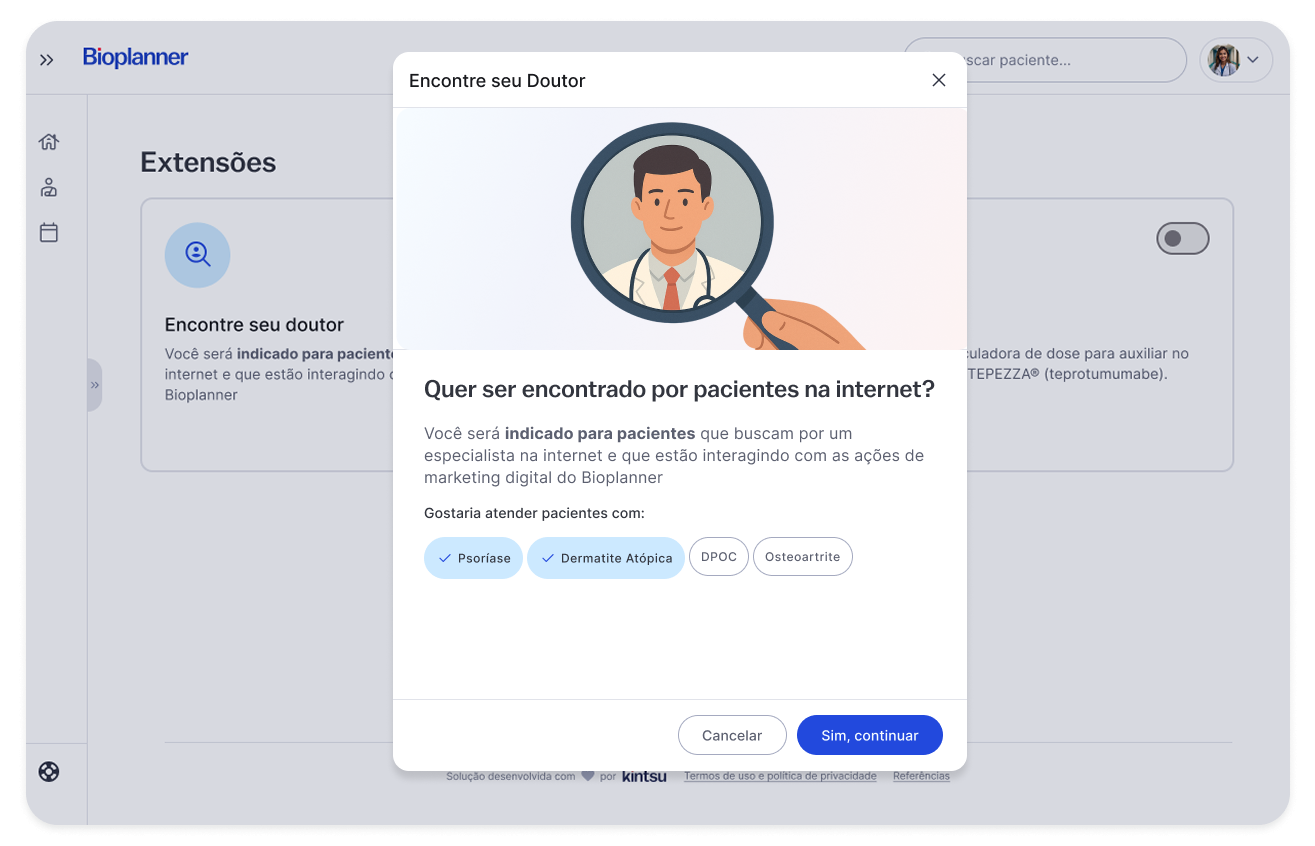
Task: Open Termos de uso e política de privacidade
Action: pyautogui.click(x=780, y=776)
